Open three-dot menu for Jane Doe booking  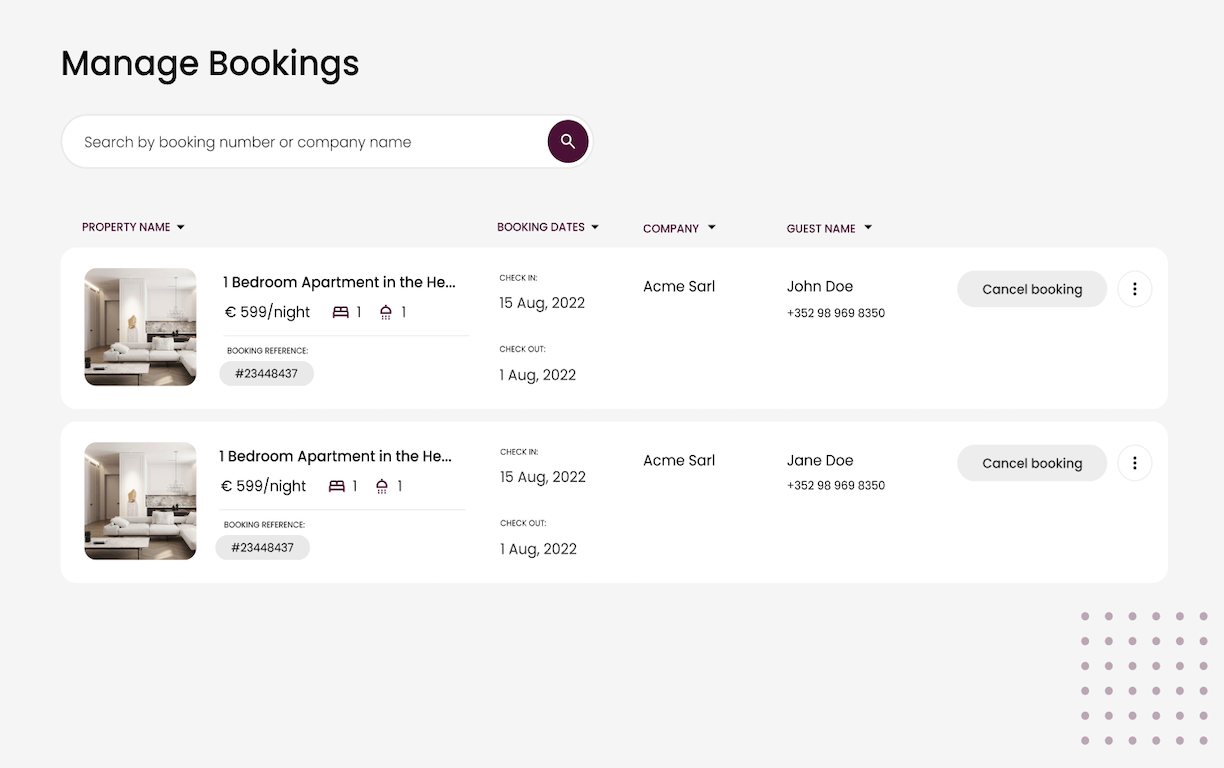point(1134,463)
